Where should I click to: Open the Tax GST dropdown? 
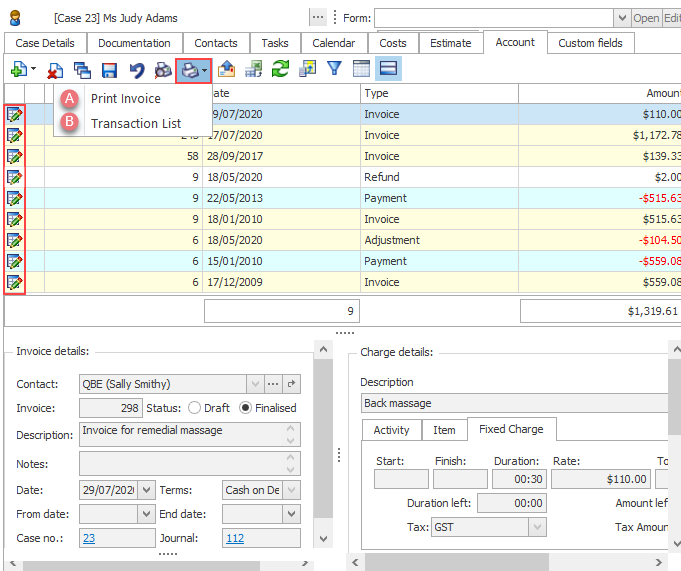click(537, 527)
